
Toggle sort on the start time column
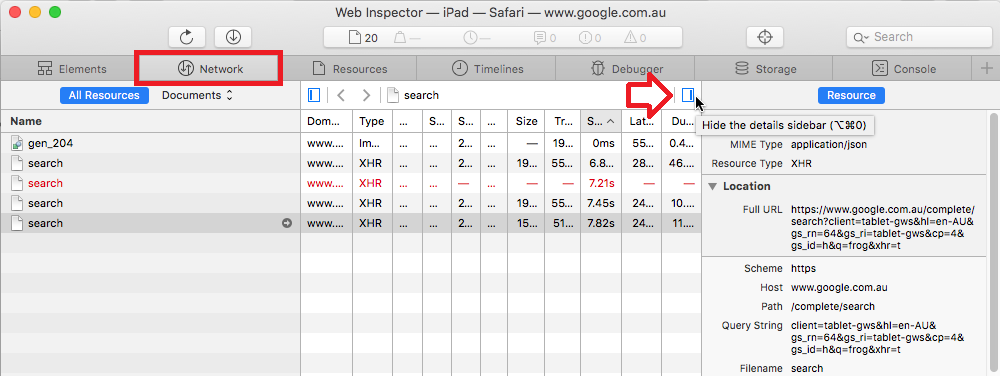coord(601,121)
